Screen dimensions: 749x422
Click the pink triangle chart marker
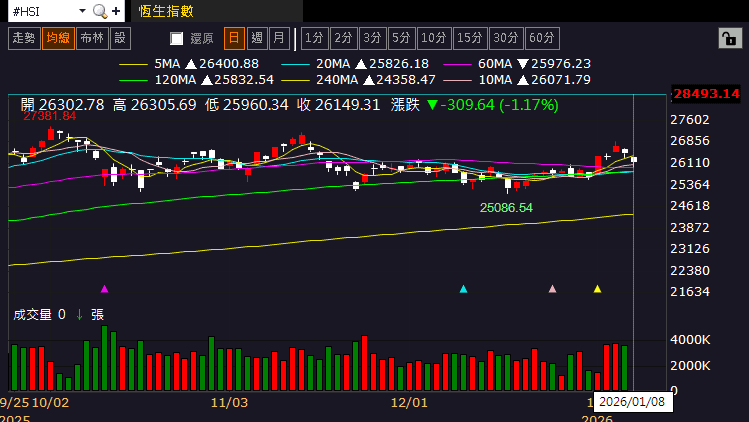(552, 289)
